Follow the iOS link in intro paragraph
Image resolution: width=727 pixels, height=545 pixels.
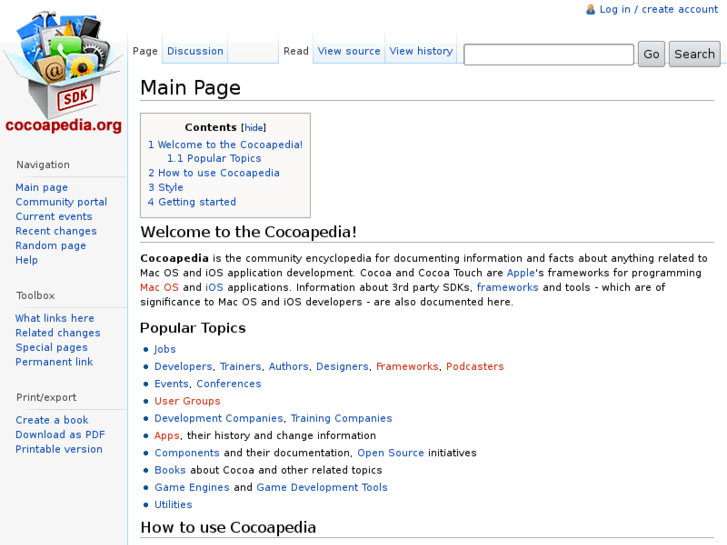[x=214, y=288]
